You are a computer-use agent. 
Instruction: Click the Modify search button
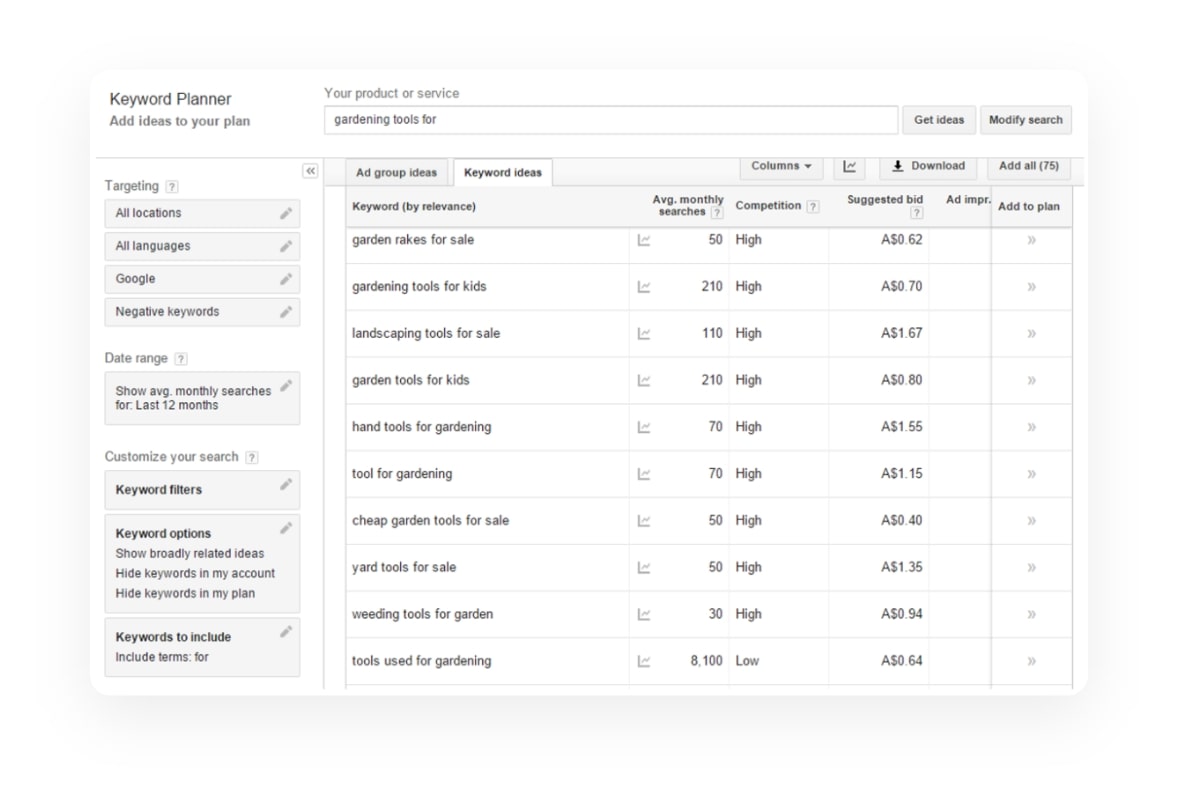(1025, 120)
